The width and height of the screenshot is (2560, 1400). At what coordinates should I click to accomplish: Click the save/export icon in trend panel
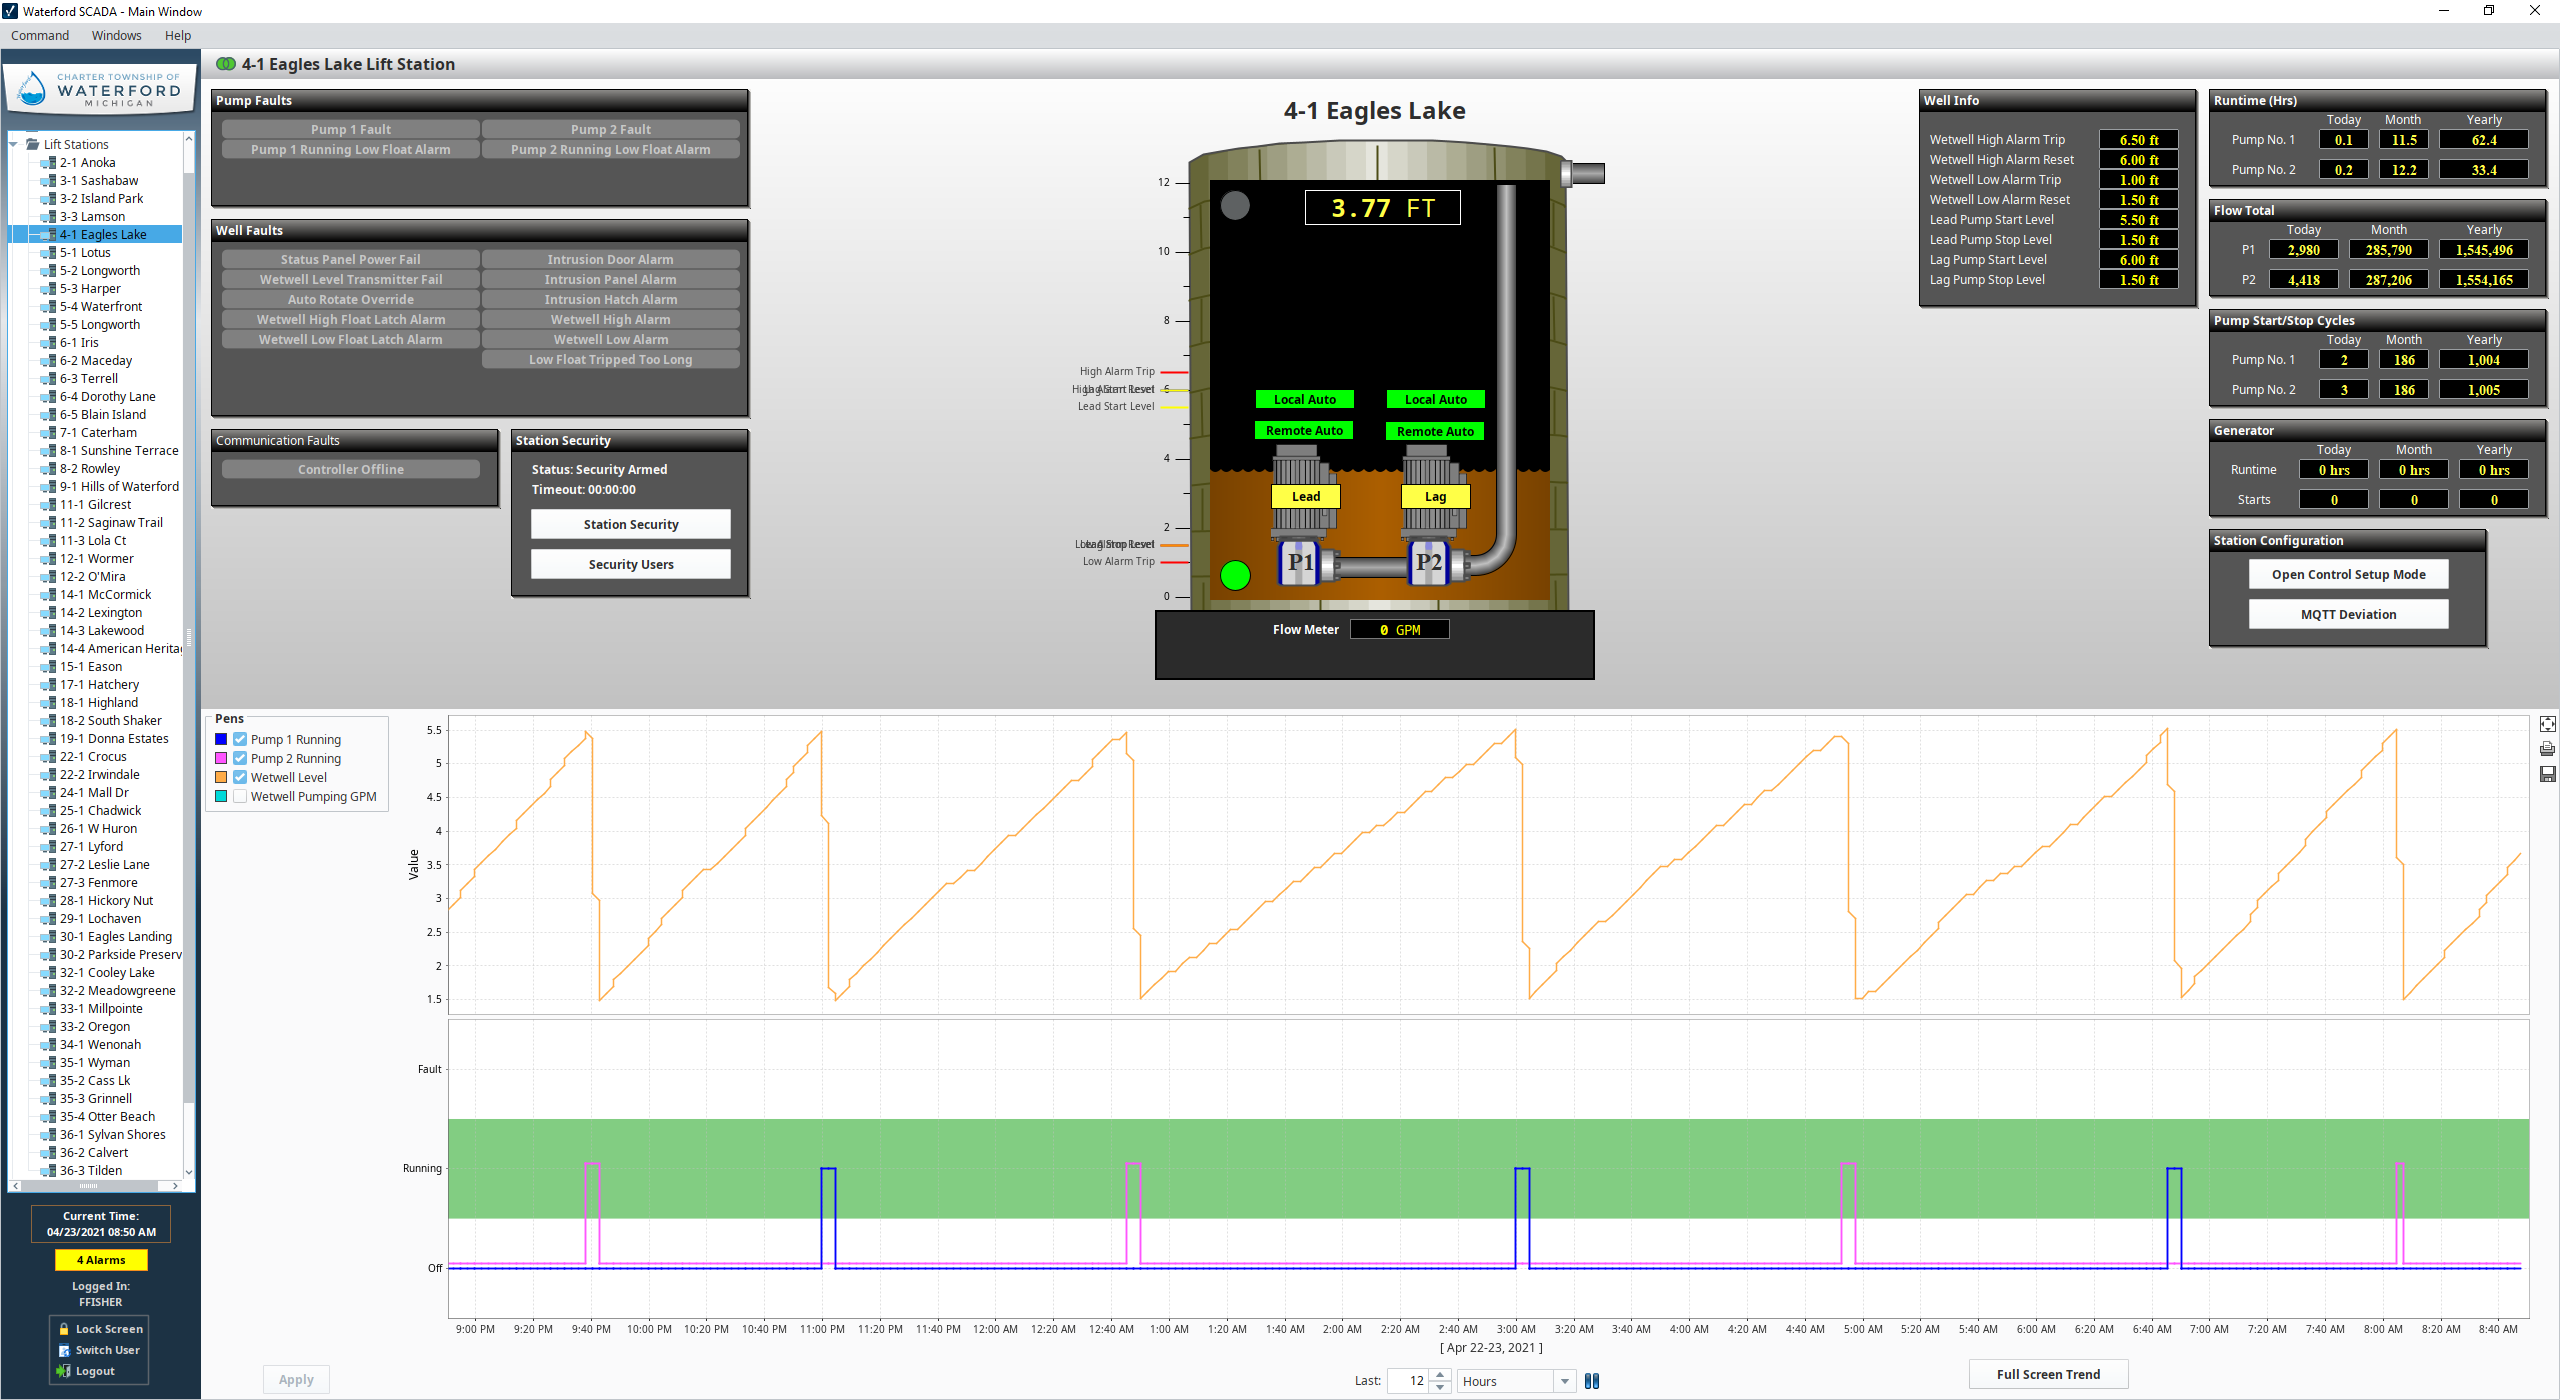coord(2548,776)
